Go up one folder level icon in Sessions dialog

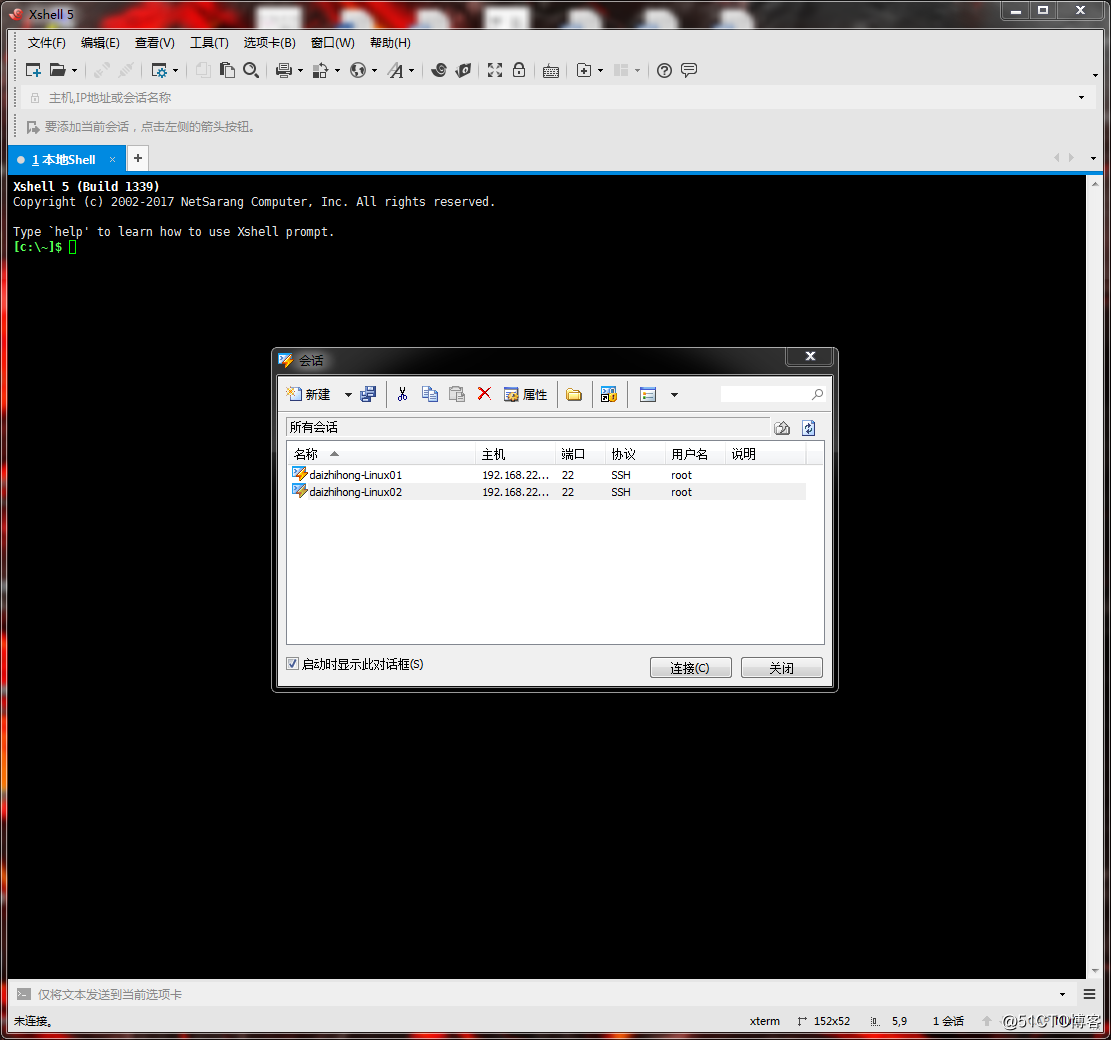pyautogui.click(x=782, y=428)
